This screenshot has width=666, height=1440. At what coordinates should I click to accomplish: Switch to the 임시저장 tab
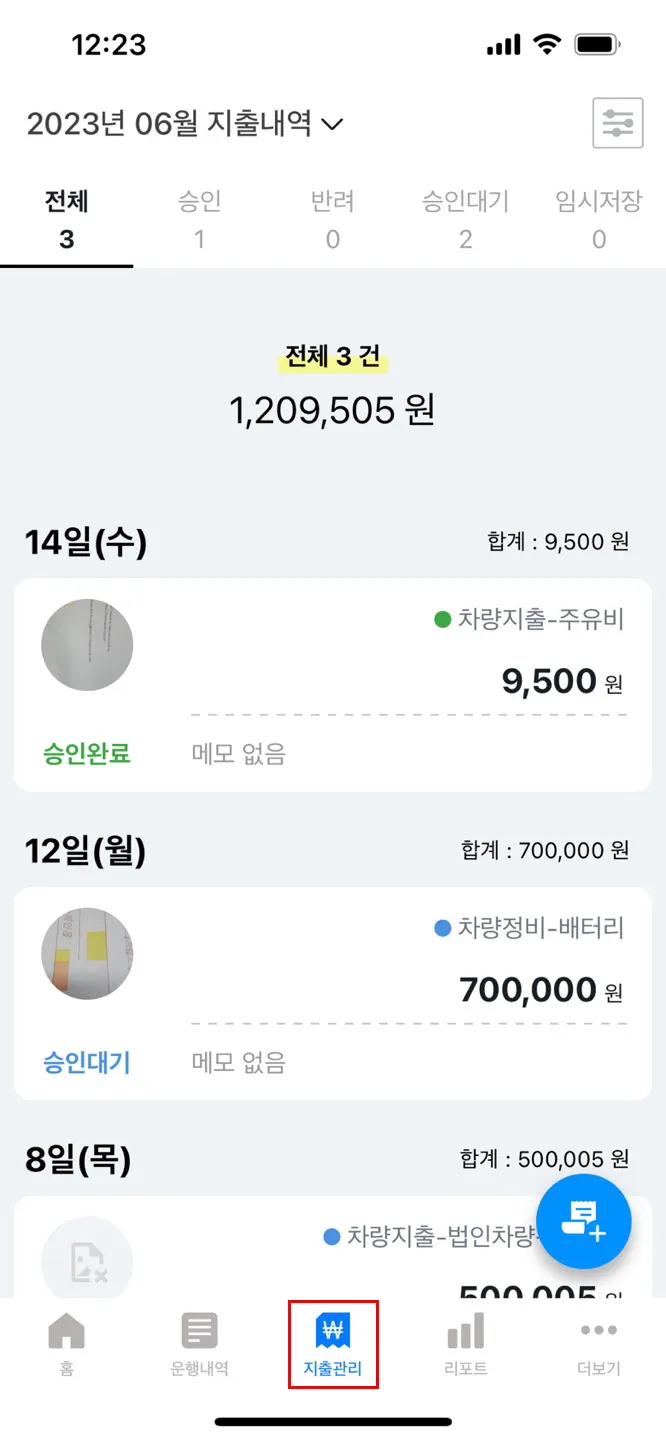click(x=598, y=219)
